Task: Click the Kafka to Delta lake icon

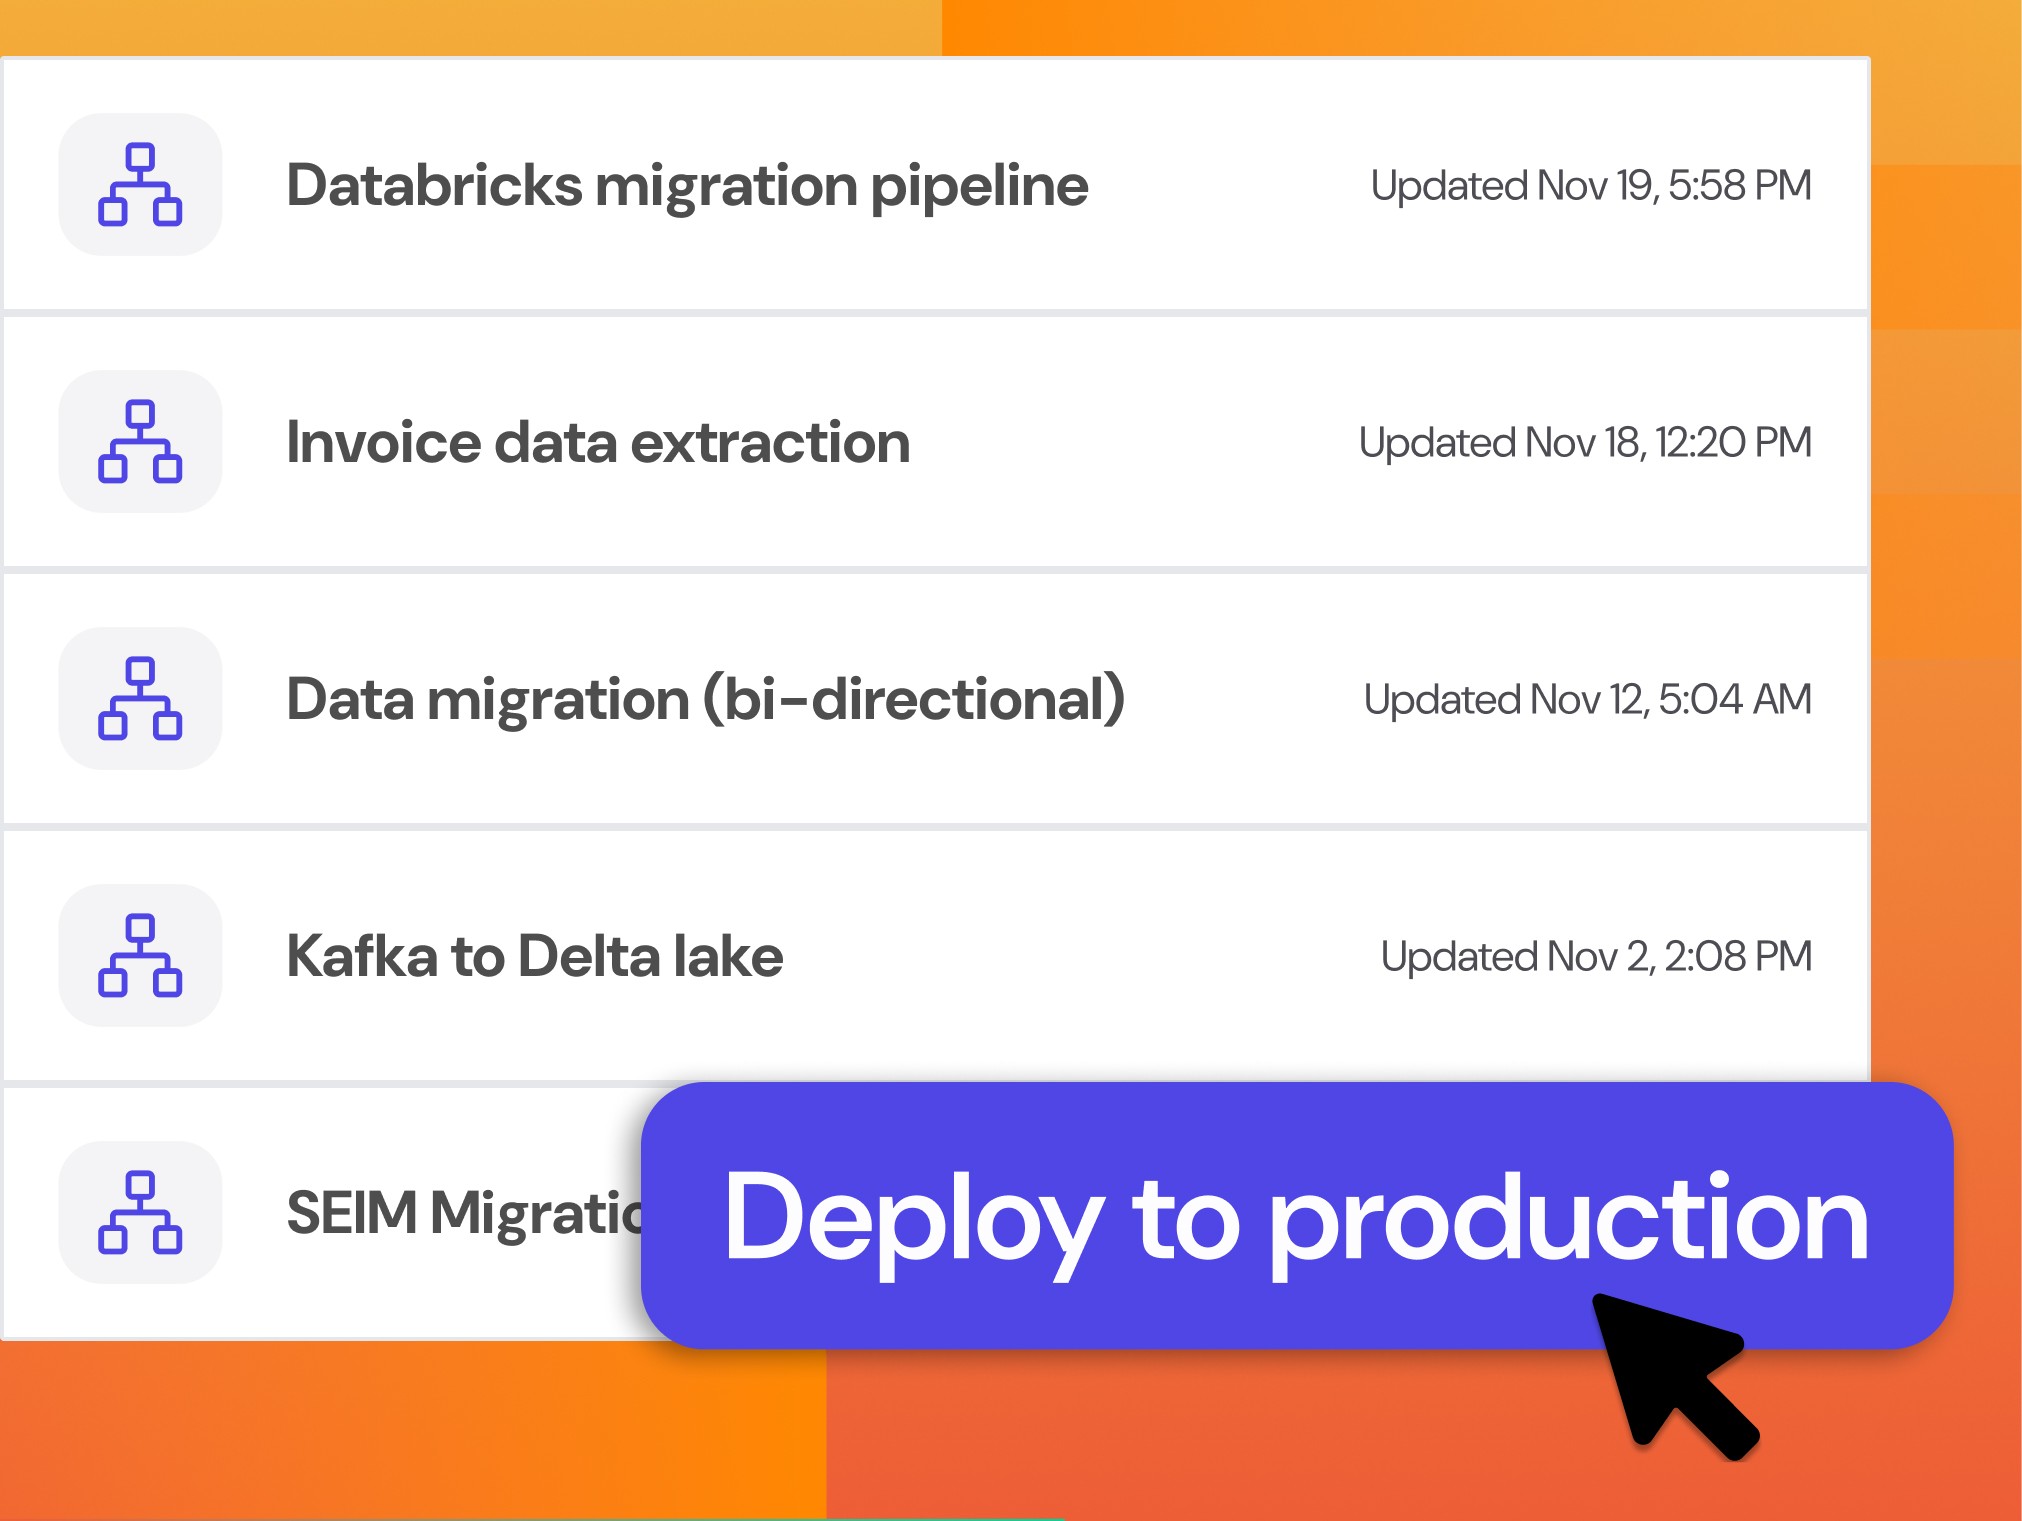Action: click(x=140, y=956)
